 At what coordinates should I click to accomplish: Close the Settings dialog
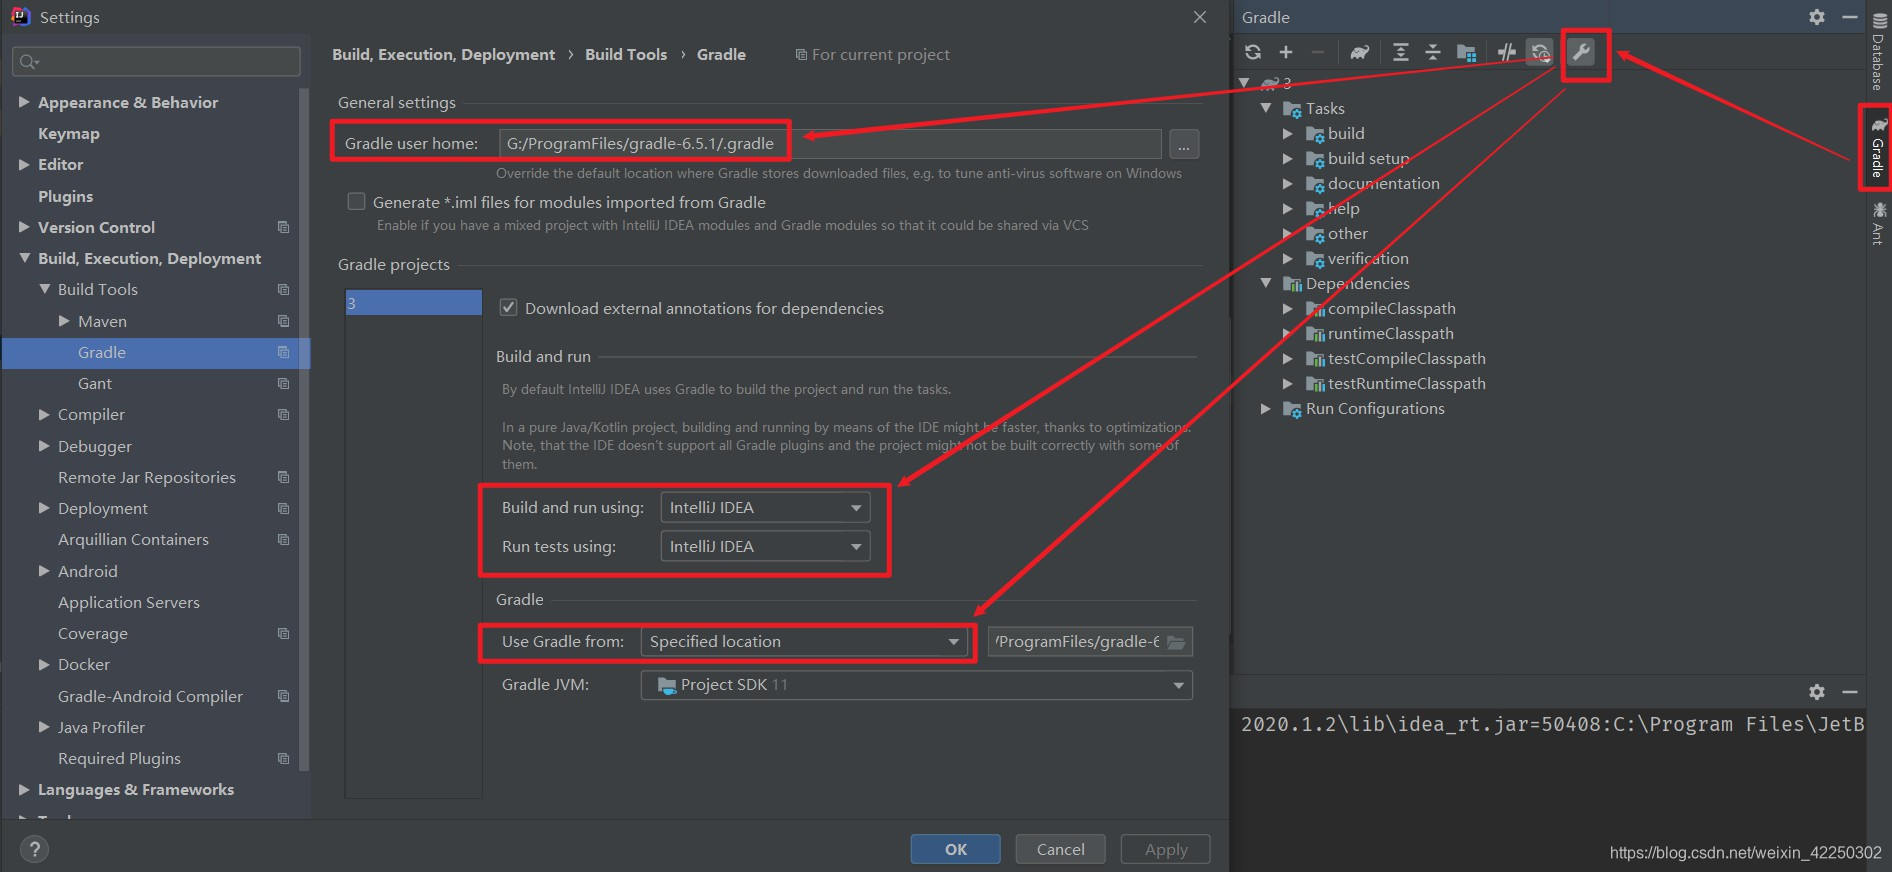click(x=1200, y=17)
